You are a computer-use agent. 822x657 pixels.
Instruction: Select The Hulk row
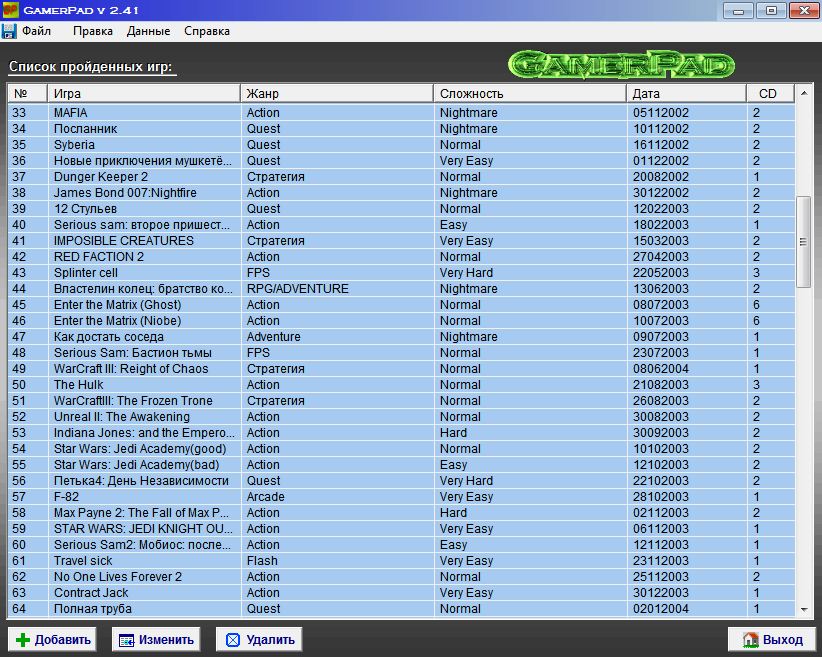(402, 384)
